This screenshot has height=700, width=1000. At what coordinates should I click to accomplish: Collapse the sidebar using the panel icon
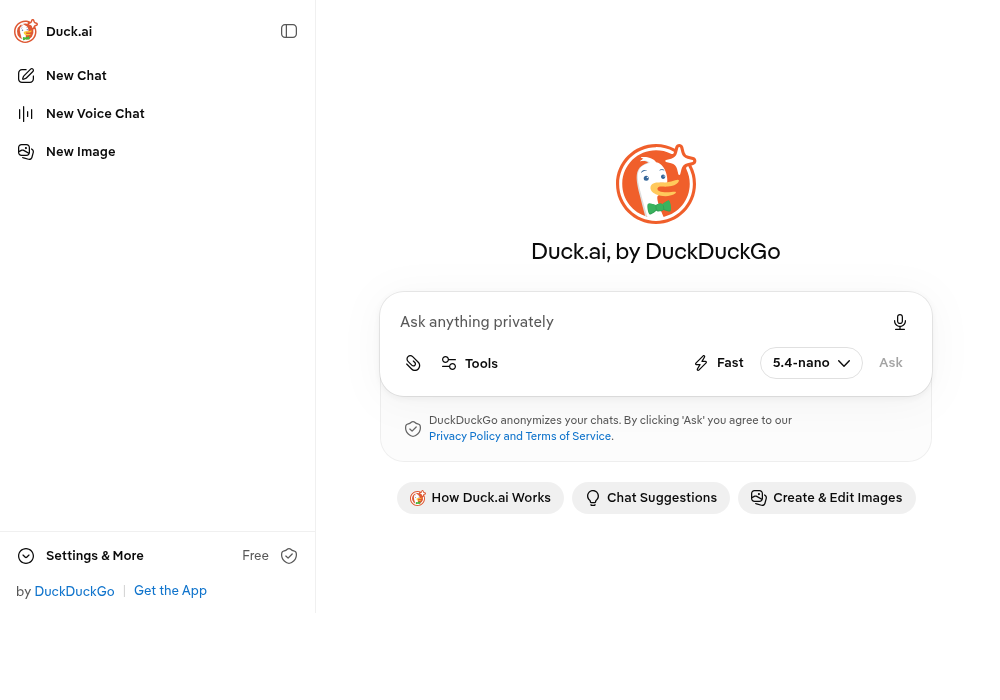click(289, 31)
